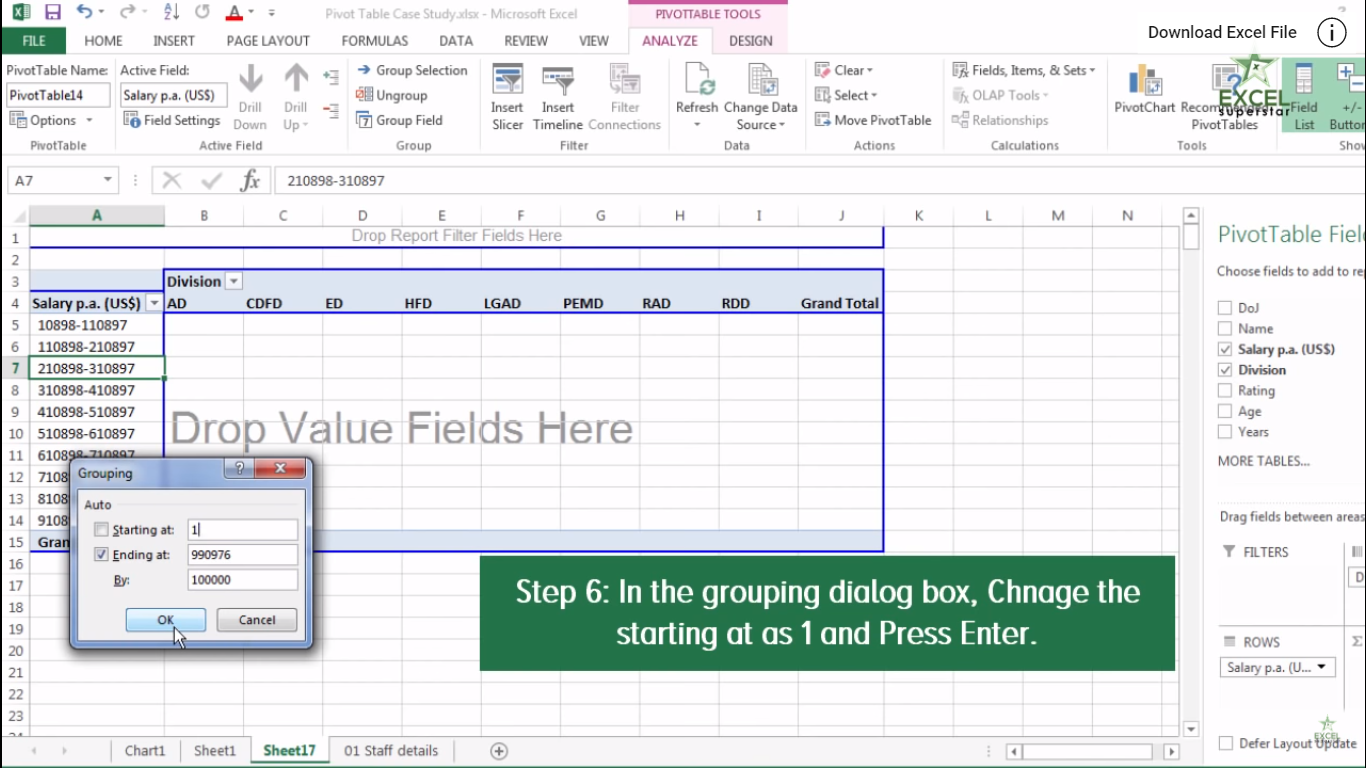Click the Relationships icon
This screenshot has height=768, width=1366.
960,120
